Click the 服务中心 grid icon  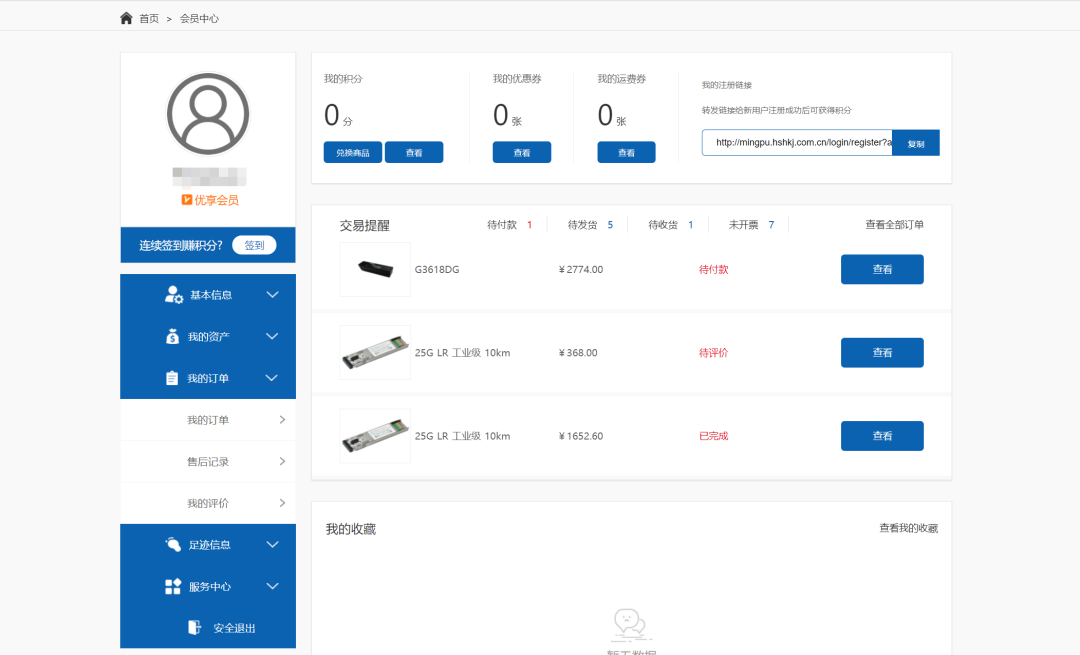pyautogui.click(x=173, y=586)
